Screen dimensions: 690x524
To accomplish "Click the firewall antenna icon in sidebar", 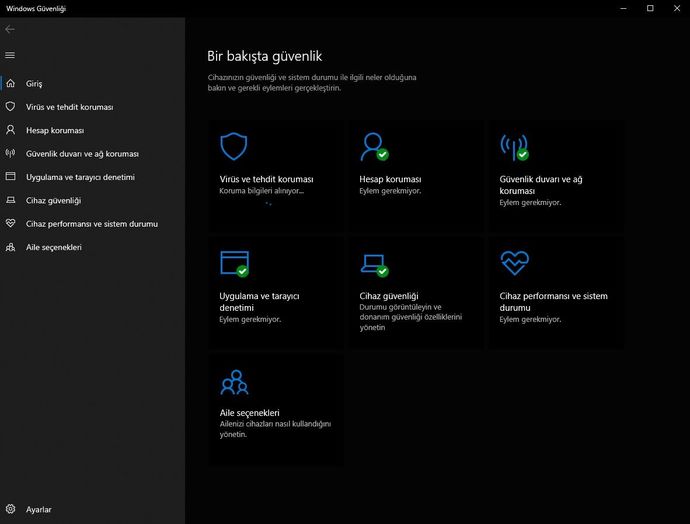I will point(11,153).
